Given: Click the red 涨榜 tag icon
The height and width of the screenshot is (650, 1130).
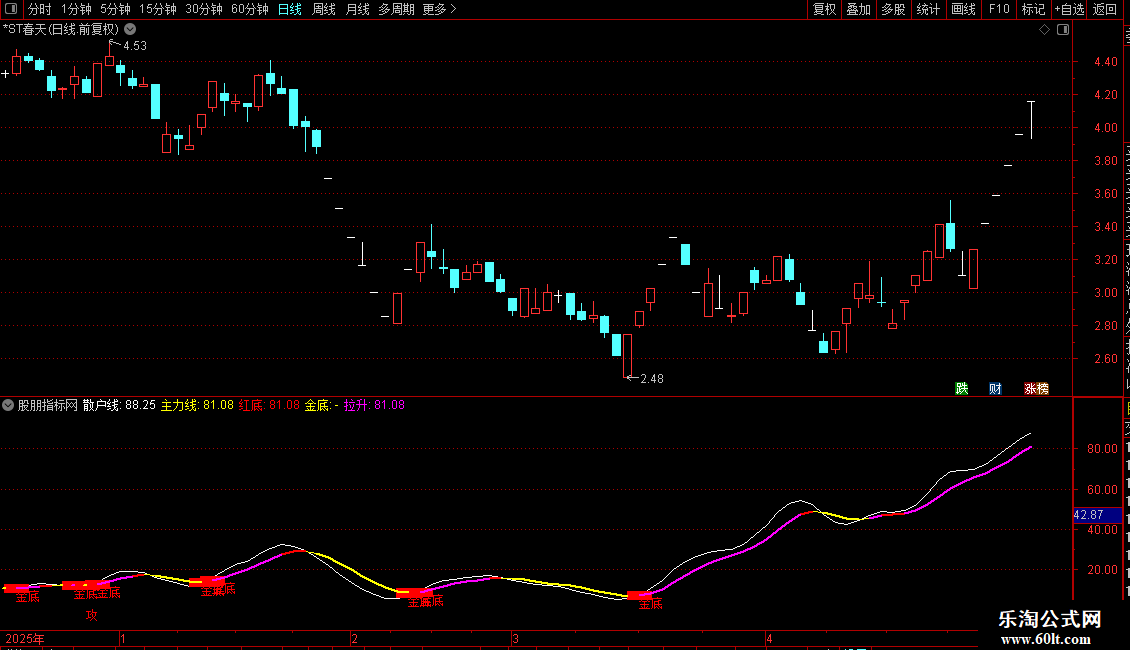Looking at the screenshot, I should [x=1036, y=388].
